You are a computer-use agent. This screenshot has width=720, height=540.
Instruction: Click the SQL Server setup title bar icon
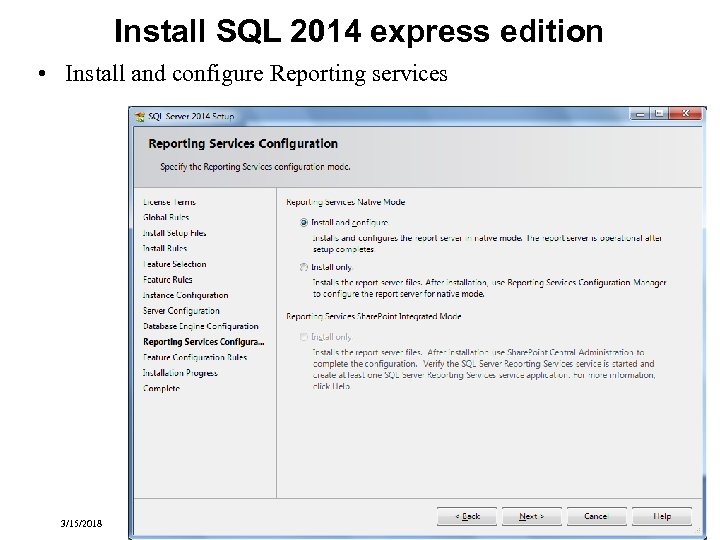(x=139, y=117)
